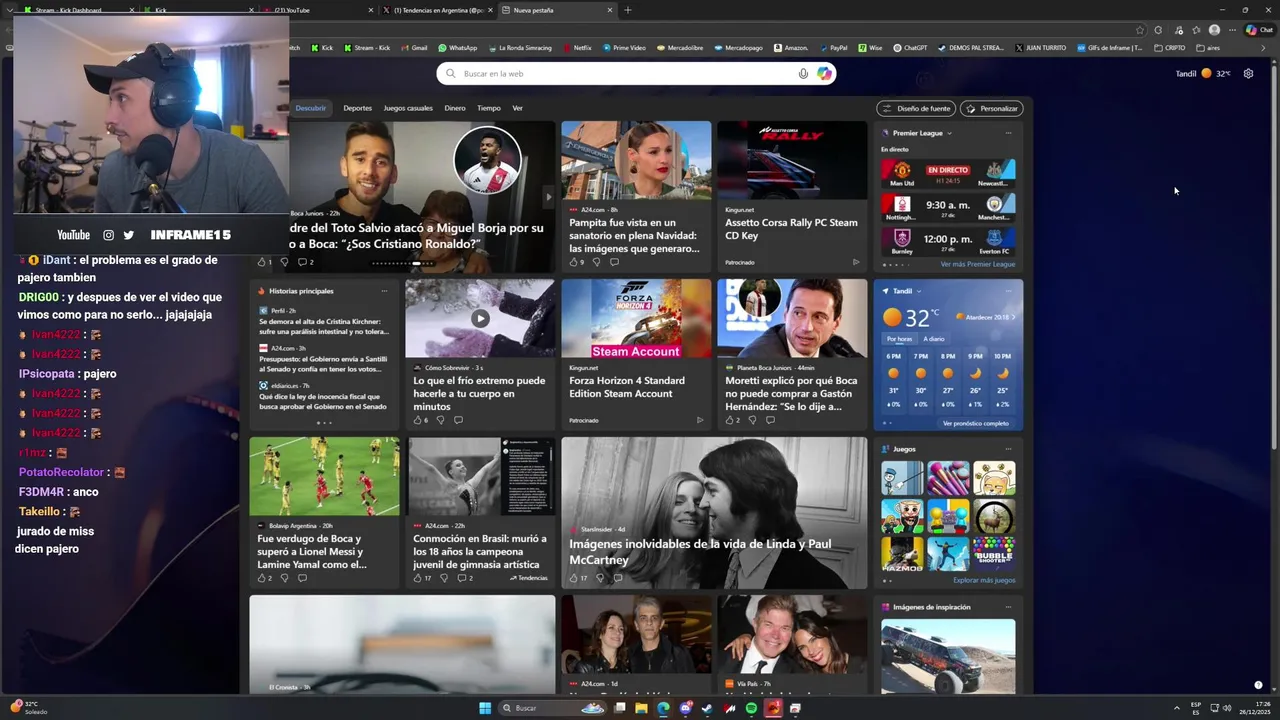
Task: Open Copilot icon in search box
Action: tap(824, 73)
